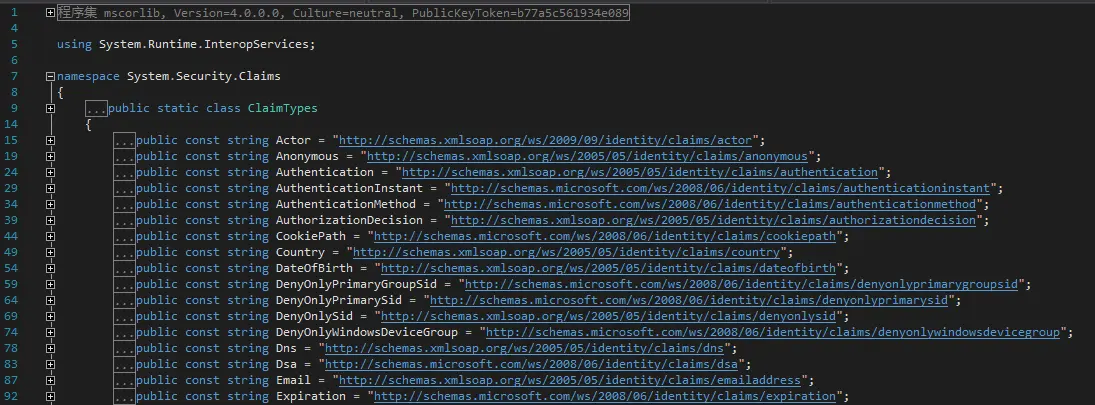This screenshot has height=405, width=1095.
Task: Expand the collapsed block on the DenyOnlySid line
Action: coord(50,317)
